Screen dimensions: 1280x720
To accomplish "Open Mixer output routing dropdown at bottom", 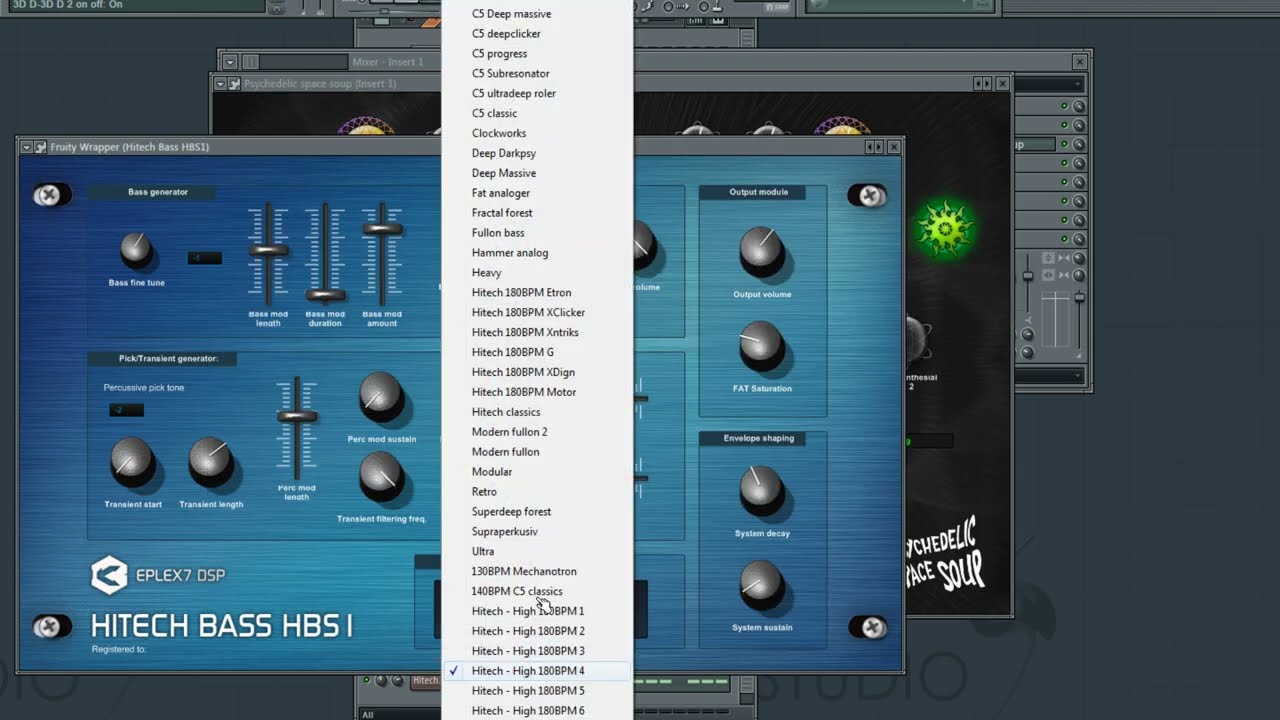I will point(1048,376).
